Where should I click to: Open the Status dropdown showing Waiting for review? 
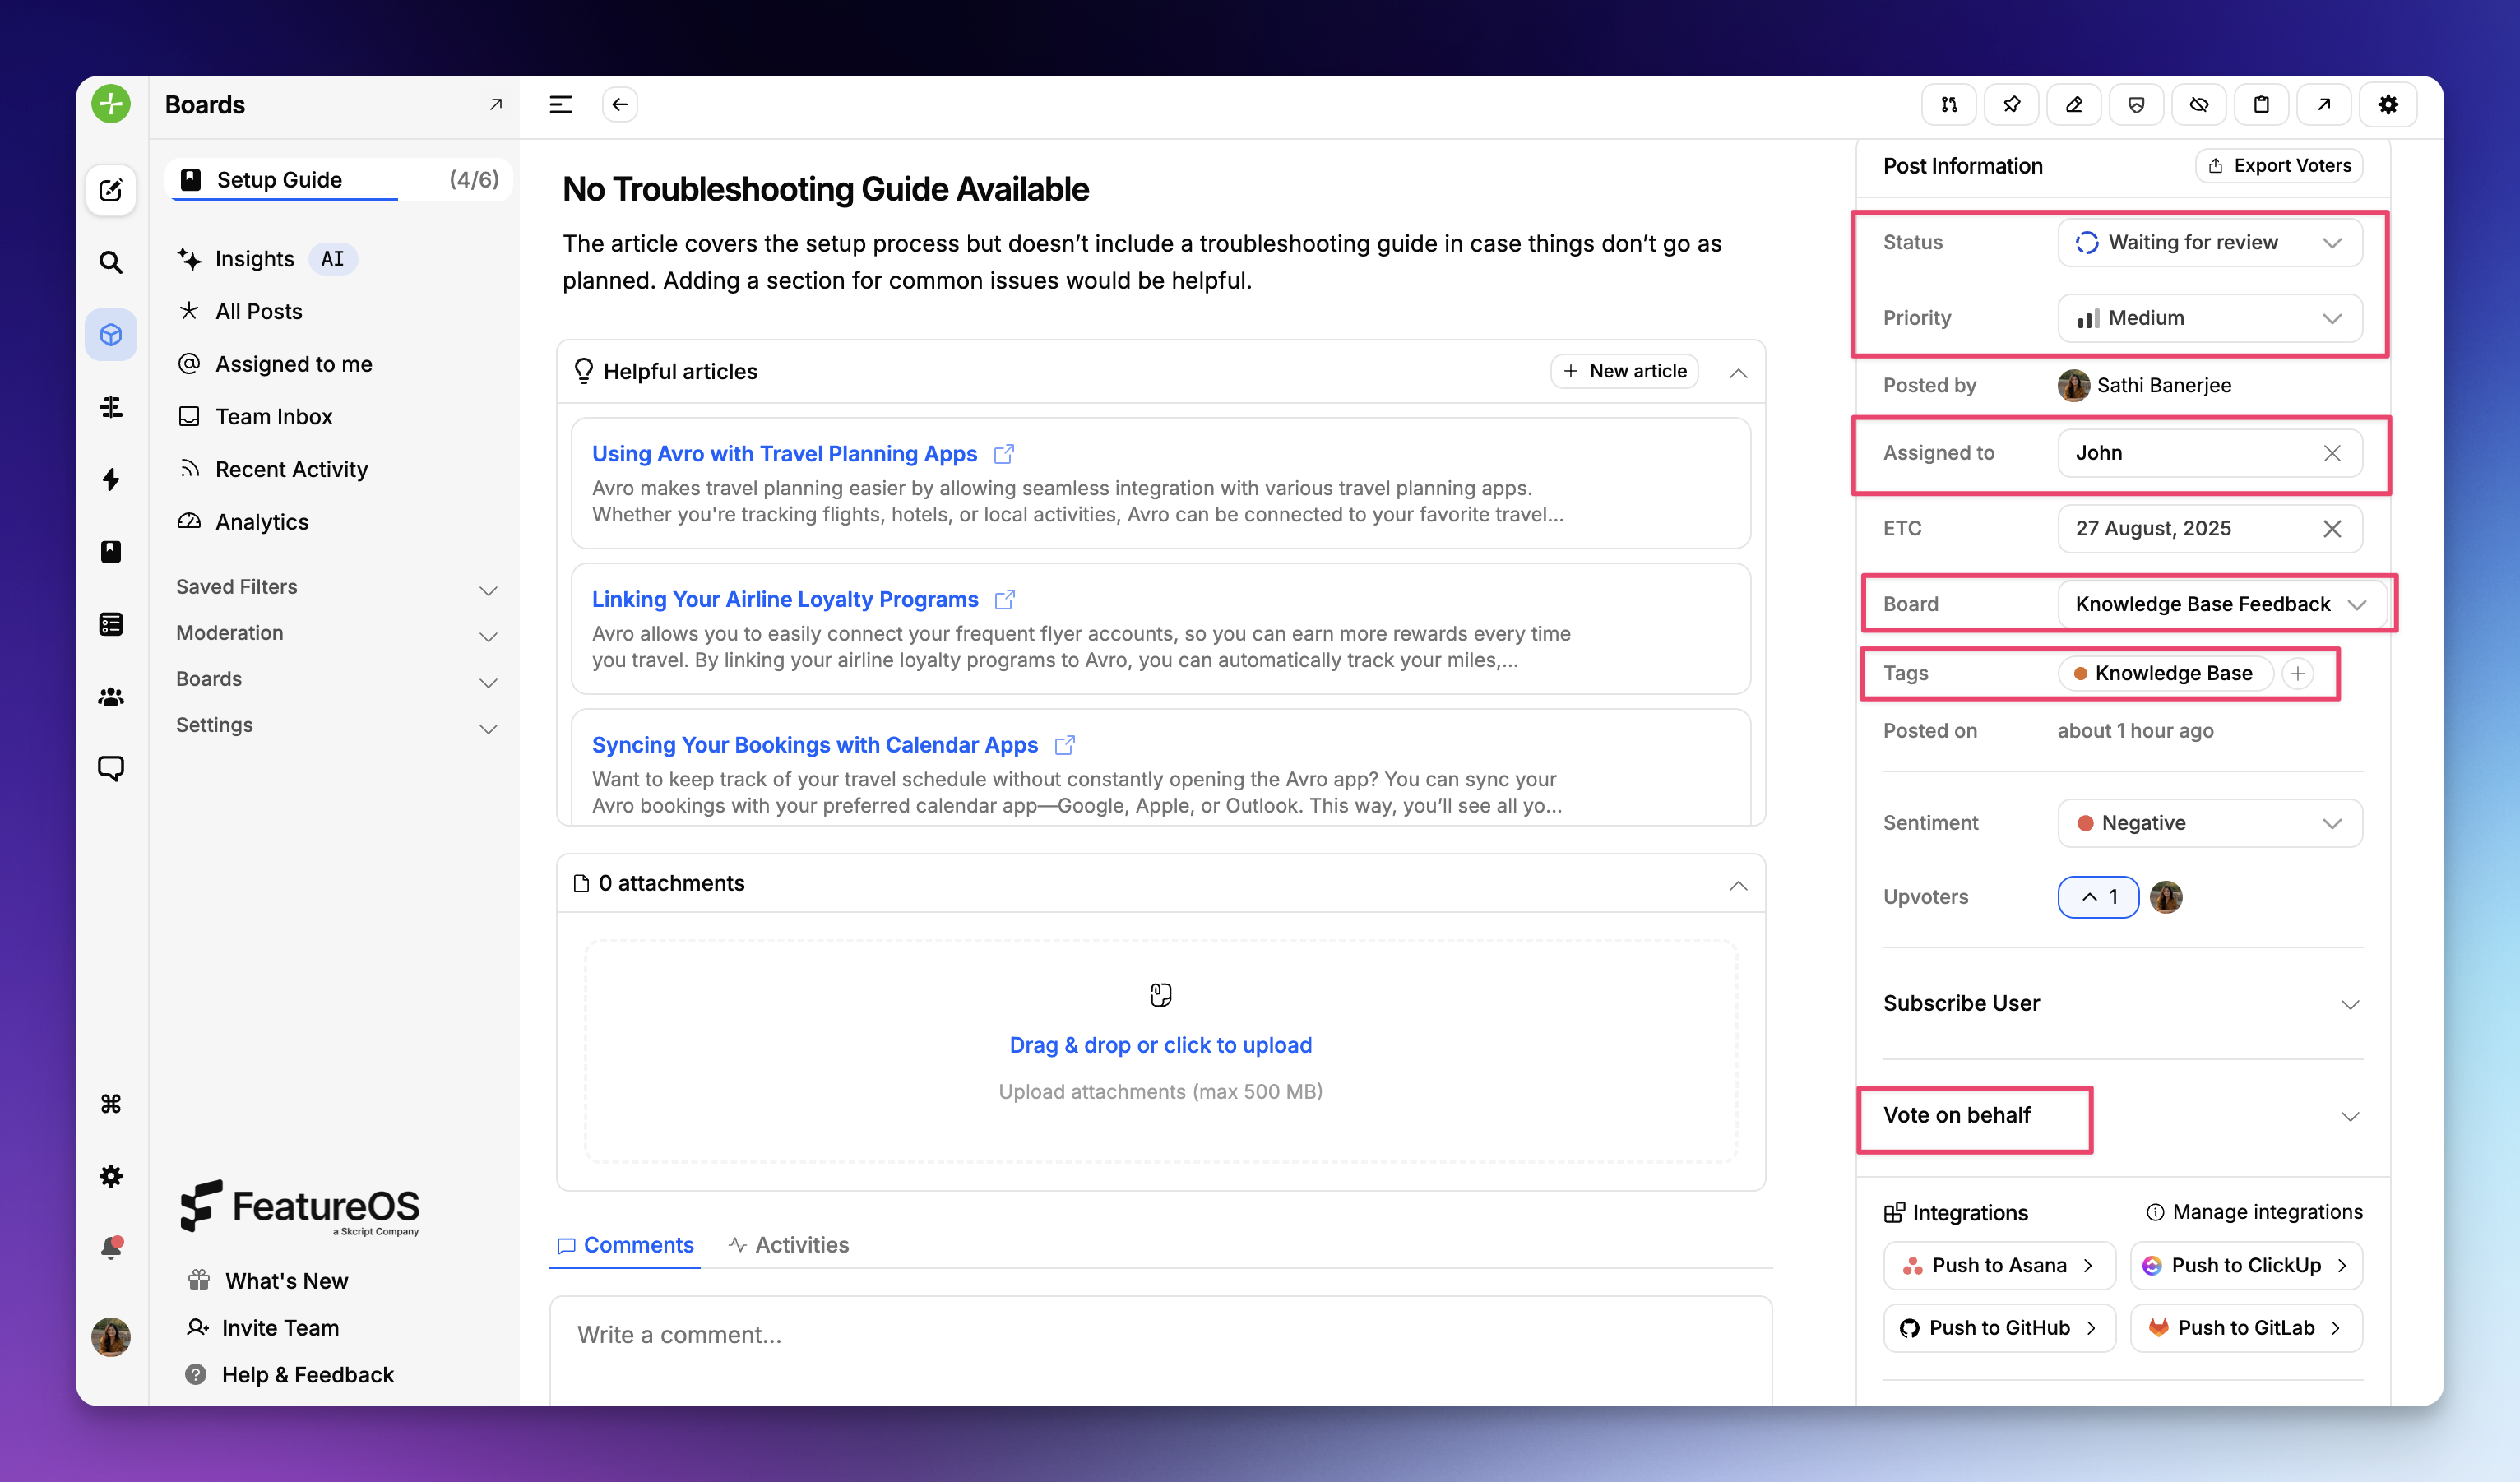2209,242
